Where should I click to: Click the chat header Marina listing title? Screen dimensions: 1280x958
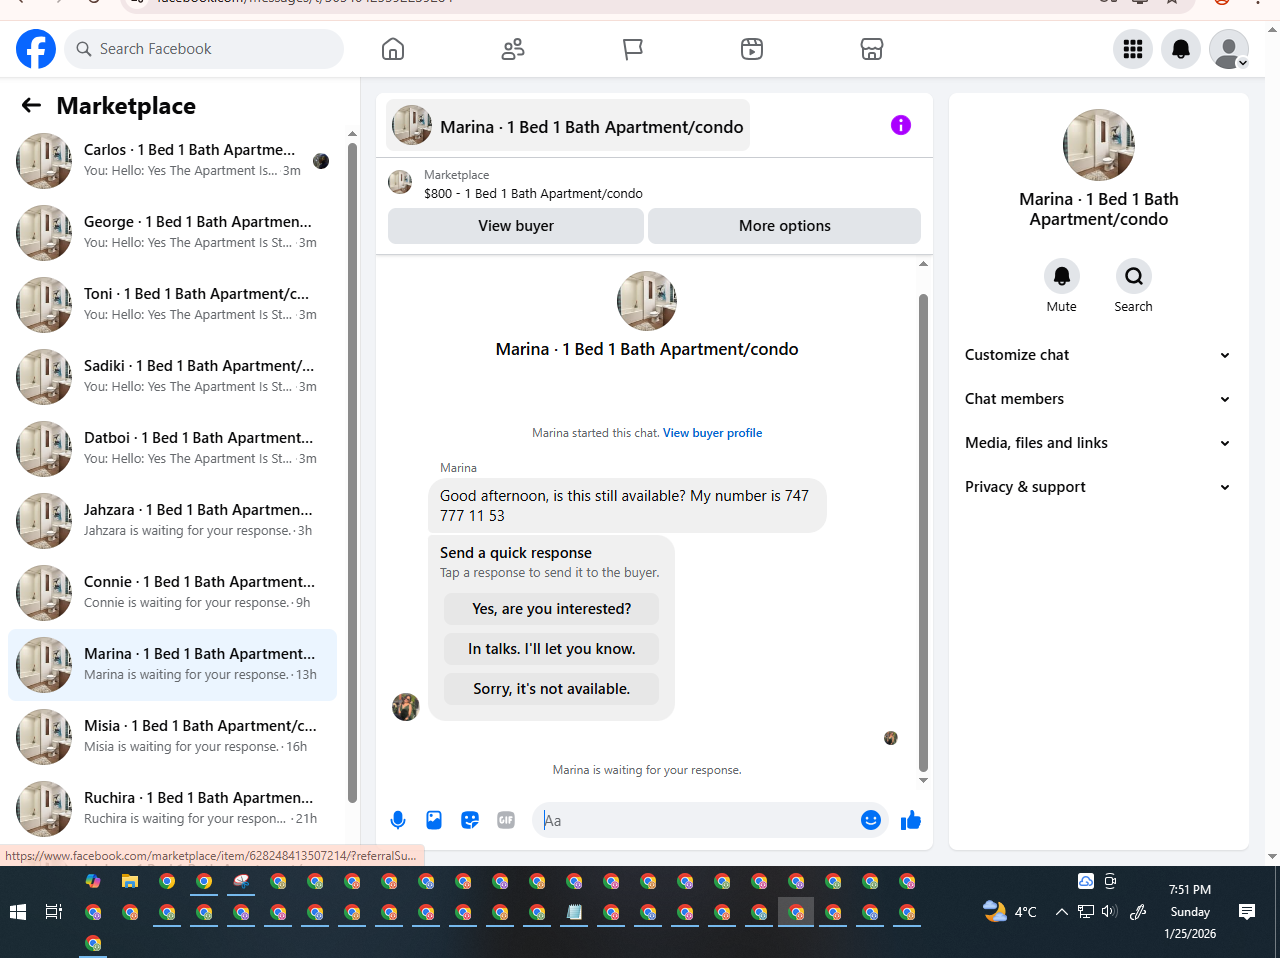coord(569,126)
